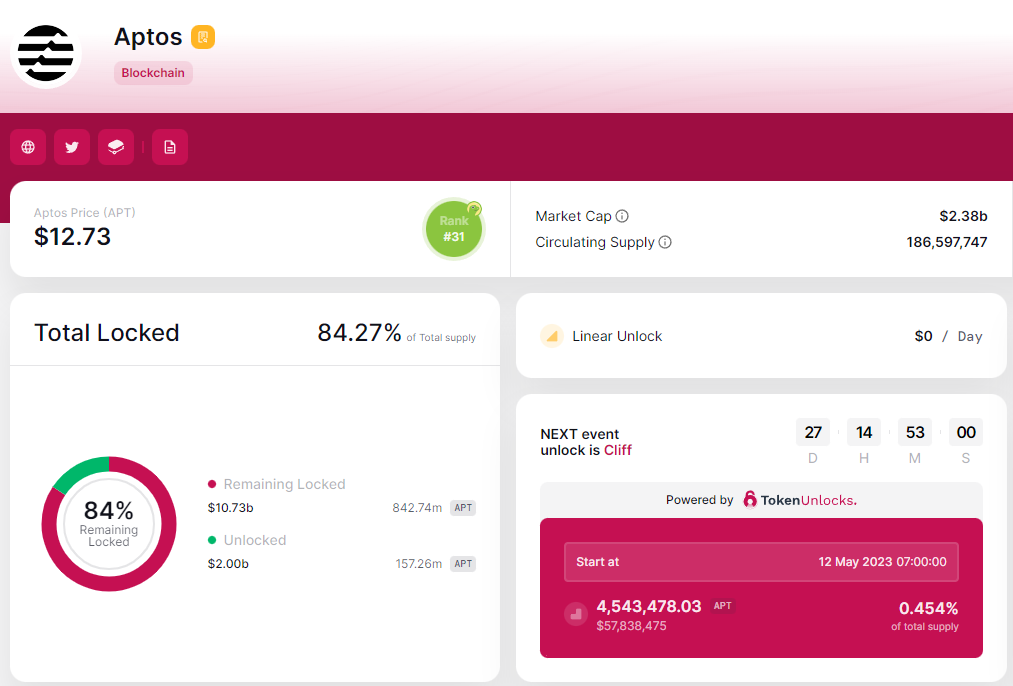Image resolution: width=1013 pixels, height=686 pixels.
Task: Click the $2.38b market cap value
Action: click(x=963, y=216)
